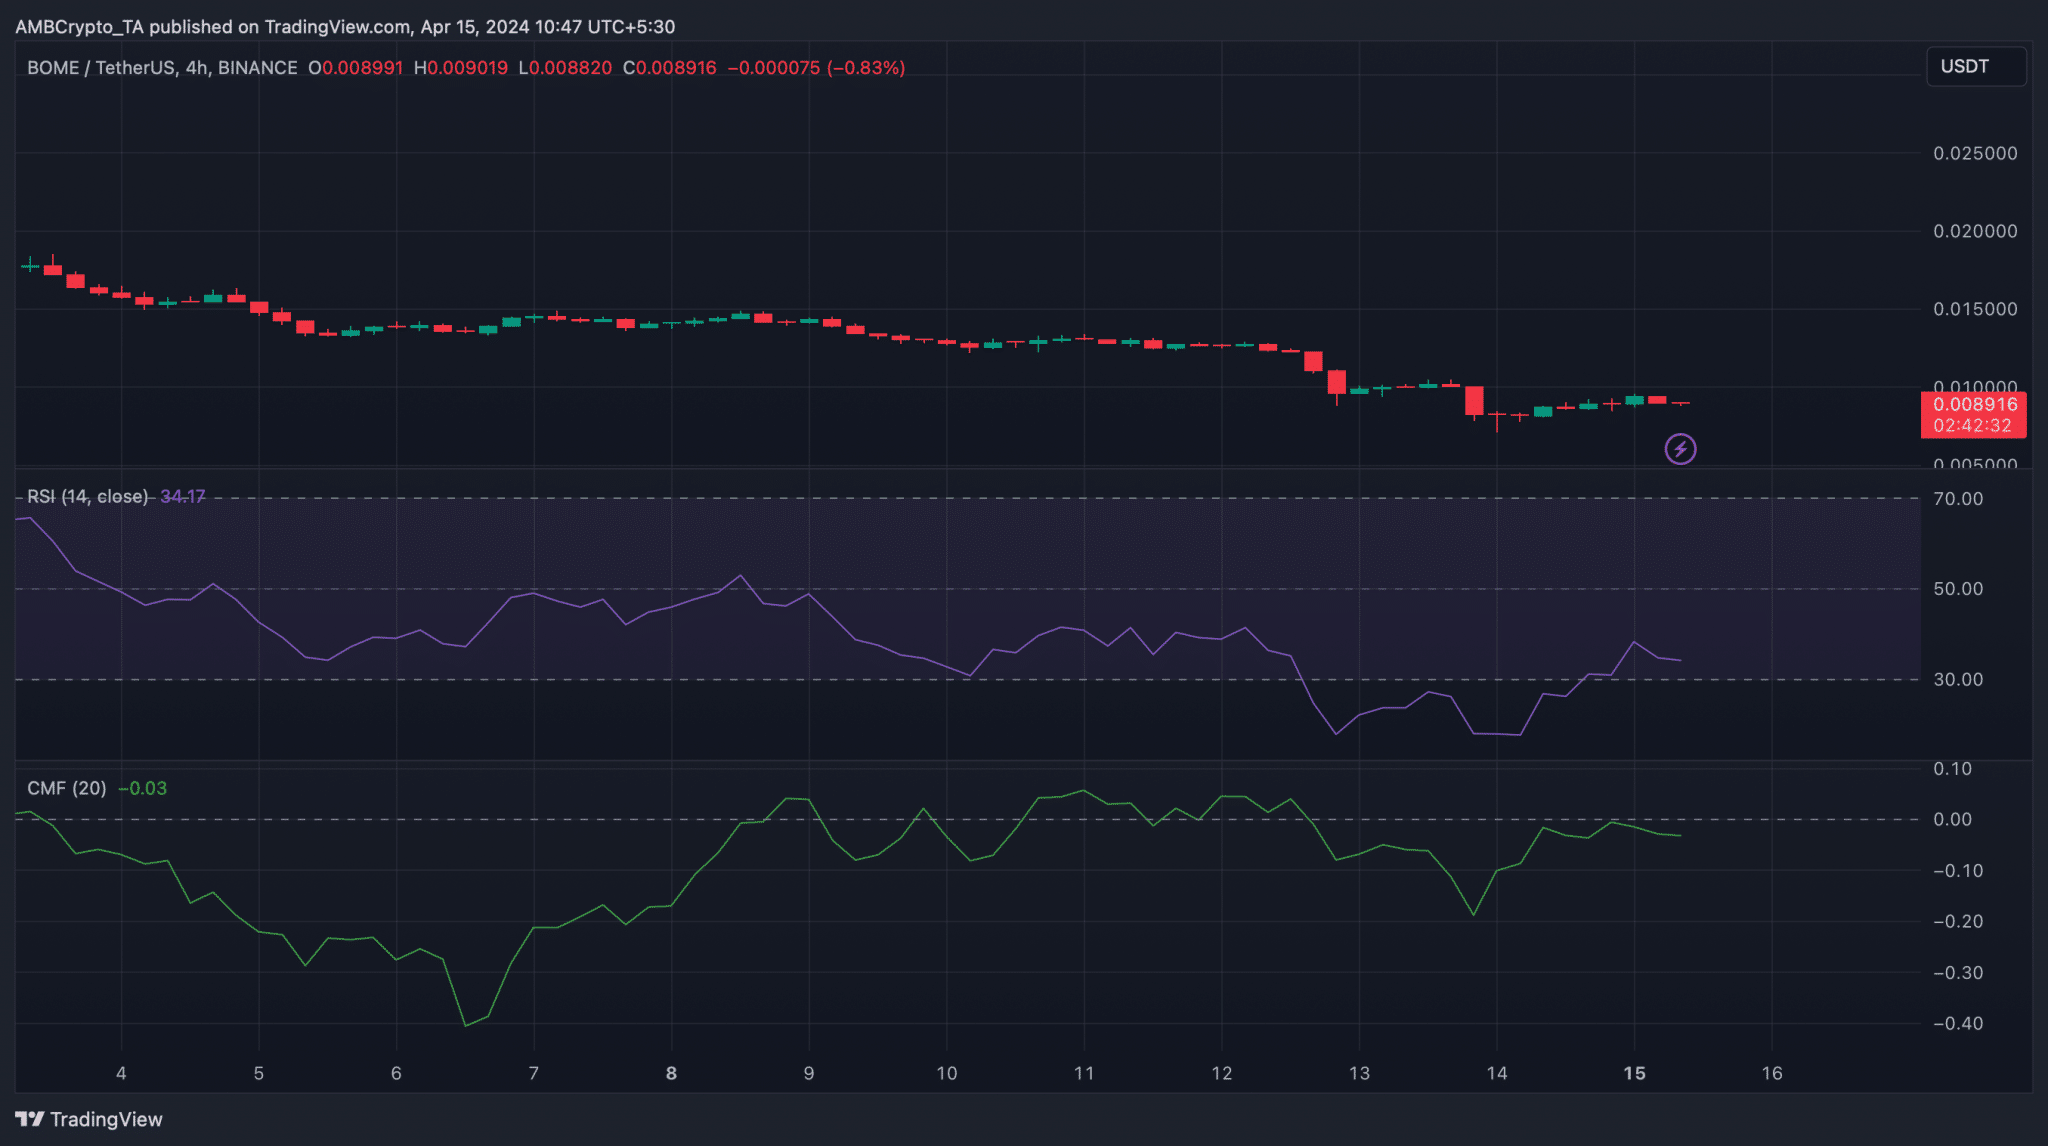2048x1146 pixels.
Task: Click RSI value 34.17
Action: [x=183, y=496]
